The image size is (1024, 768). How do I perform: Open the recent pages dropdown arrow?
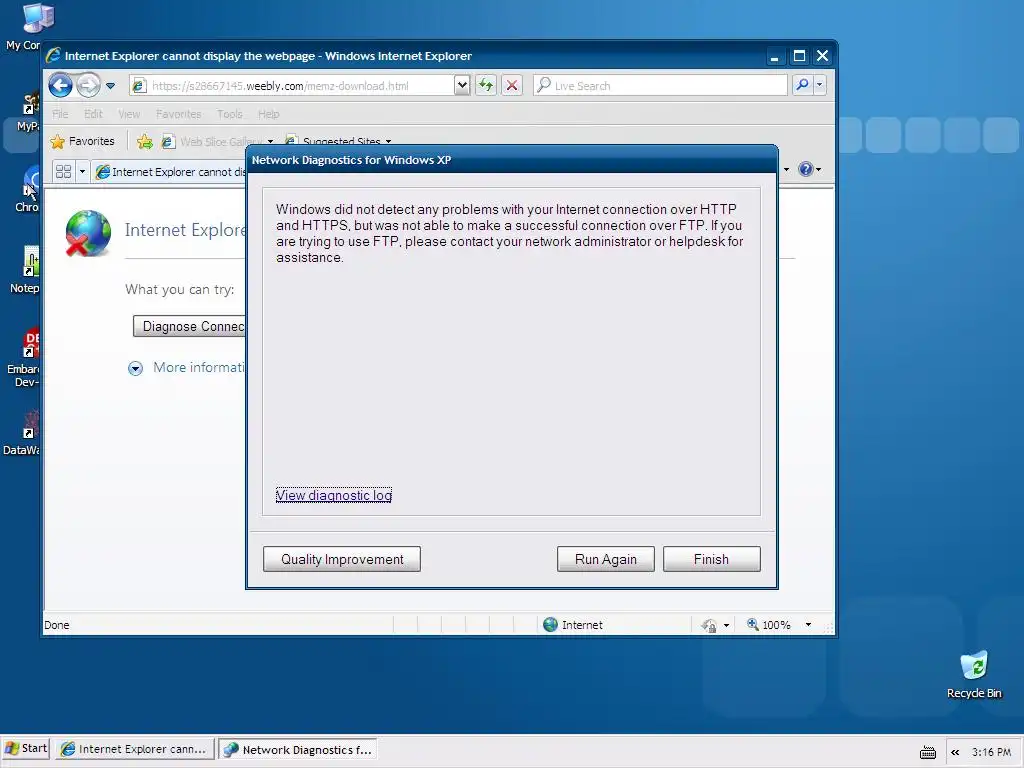(x=110, y=86)
